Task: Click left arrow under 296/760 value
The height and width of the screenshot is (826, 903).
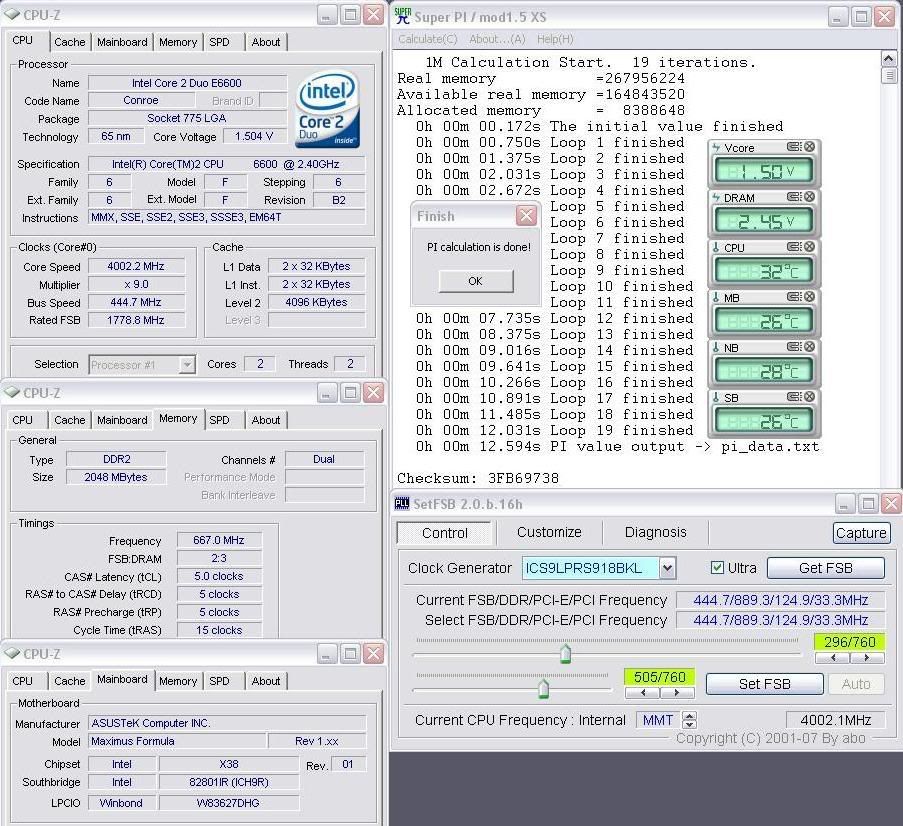Action: pyautogui.click(x=833, y=657)
